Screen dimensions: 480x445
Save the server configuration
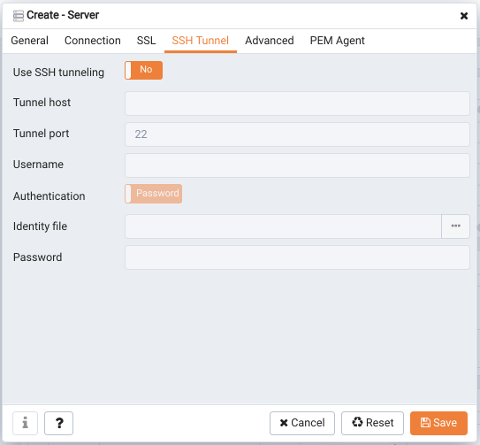(x=439, y=423)
